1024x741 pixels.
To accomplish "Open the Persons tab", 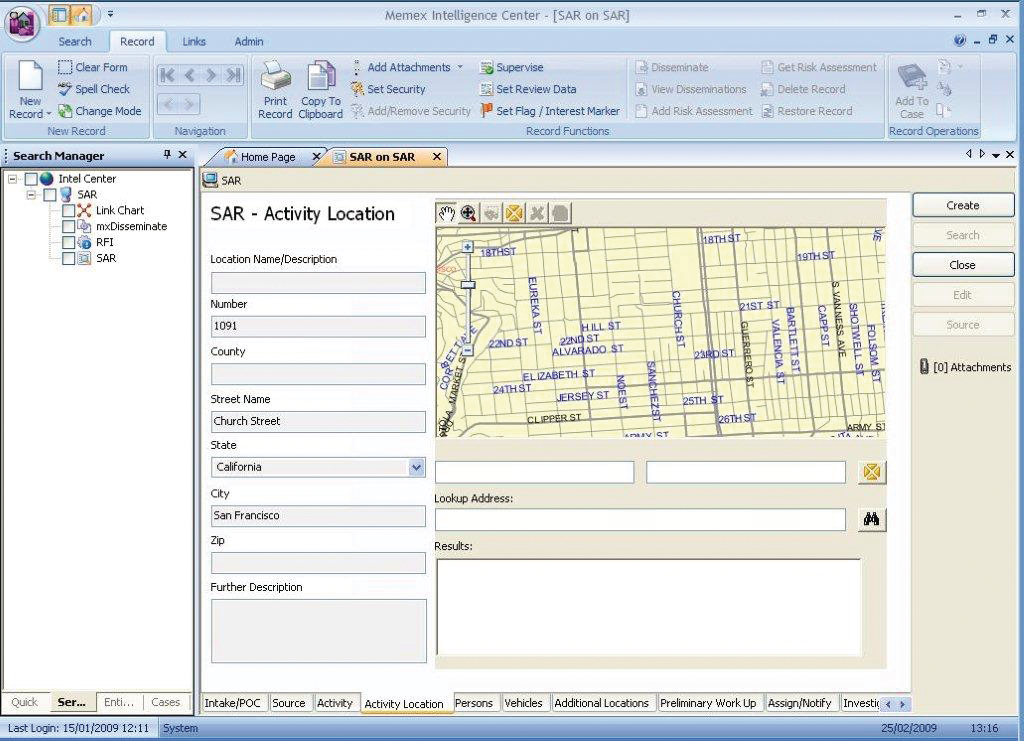I will 474,703.
